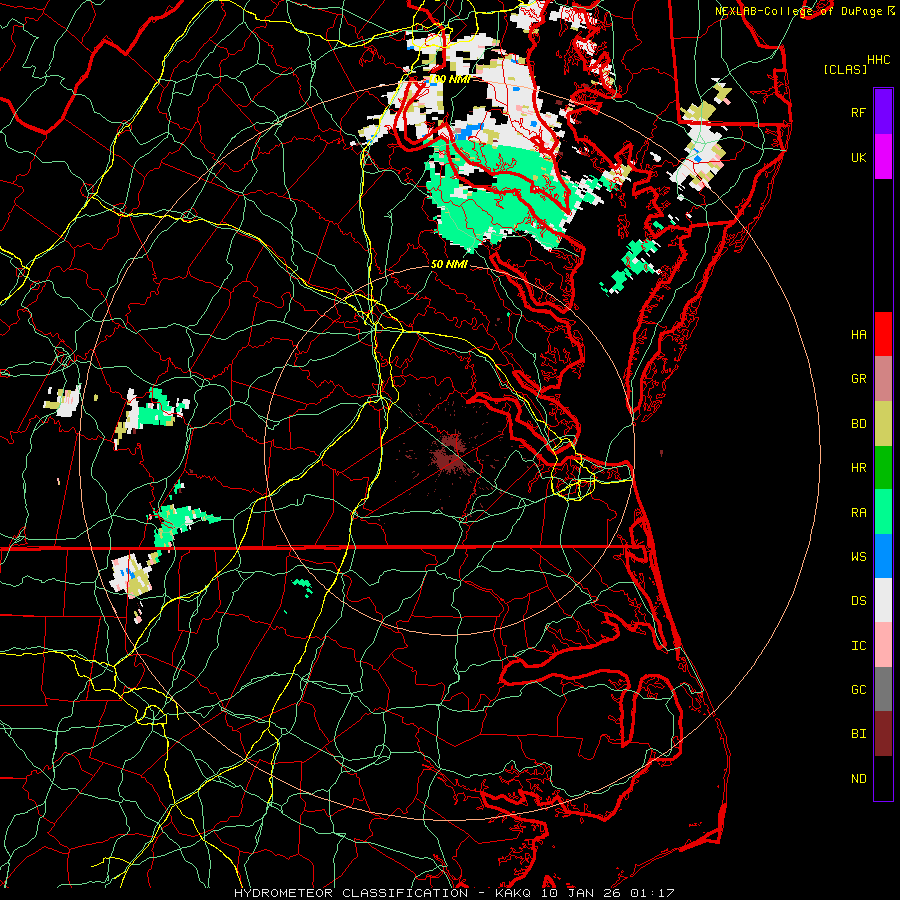Click the GR legend color swatch
Image resolution: width=900 pixels, height=900 pixels.
coord(883,378)
